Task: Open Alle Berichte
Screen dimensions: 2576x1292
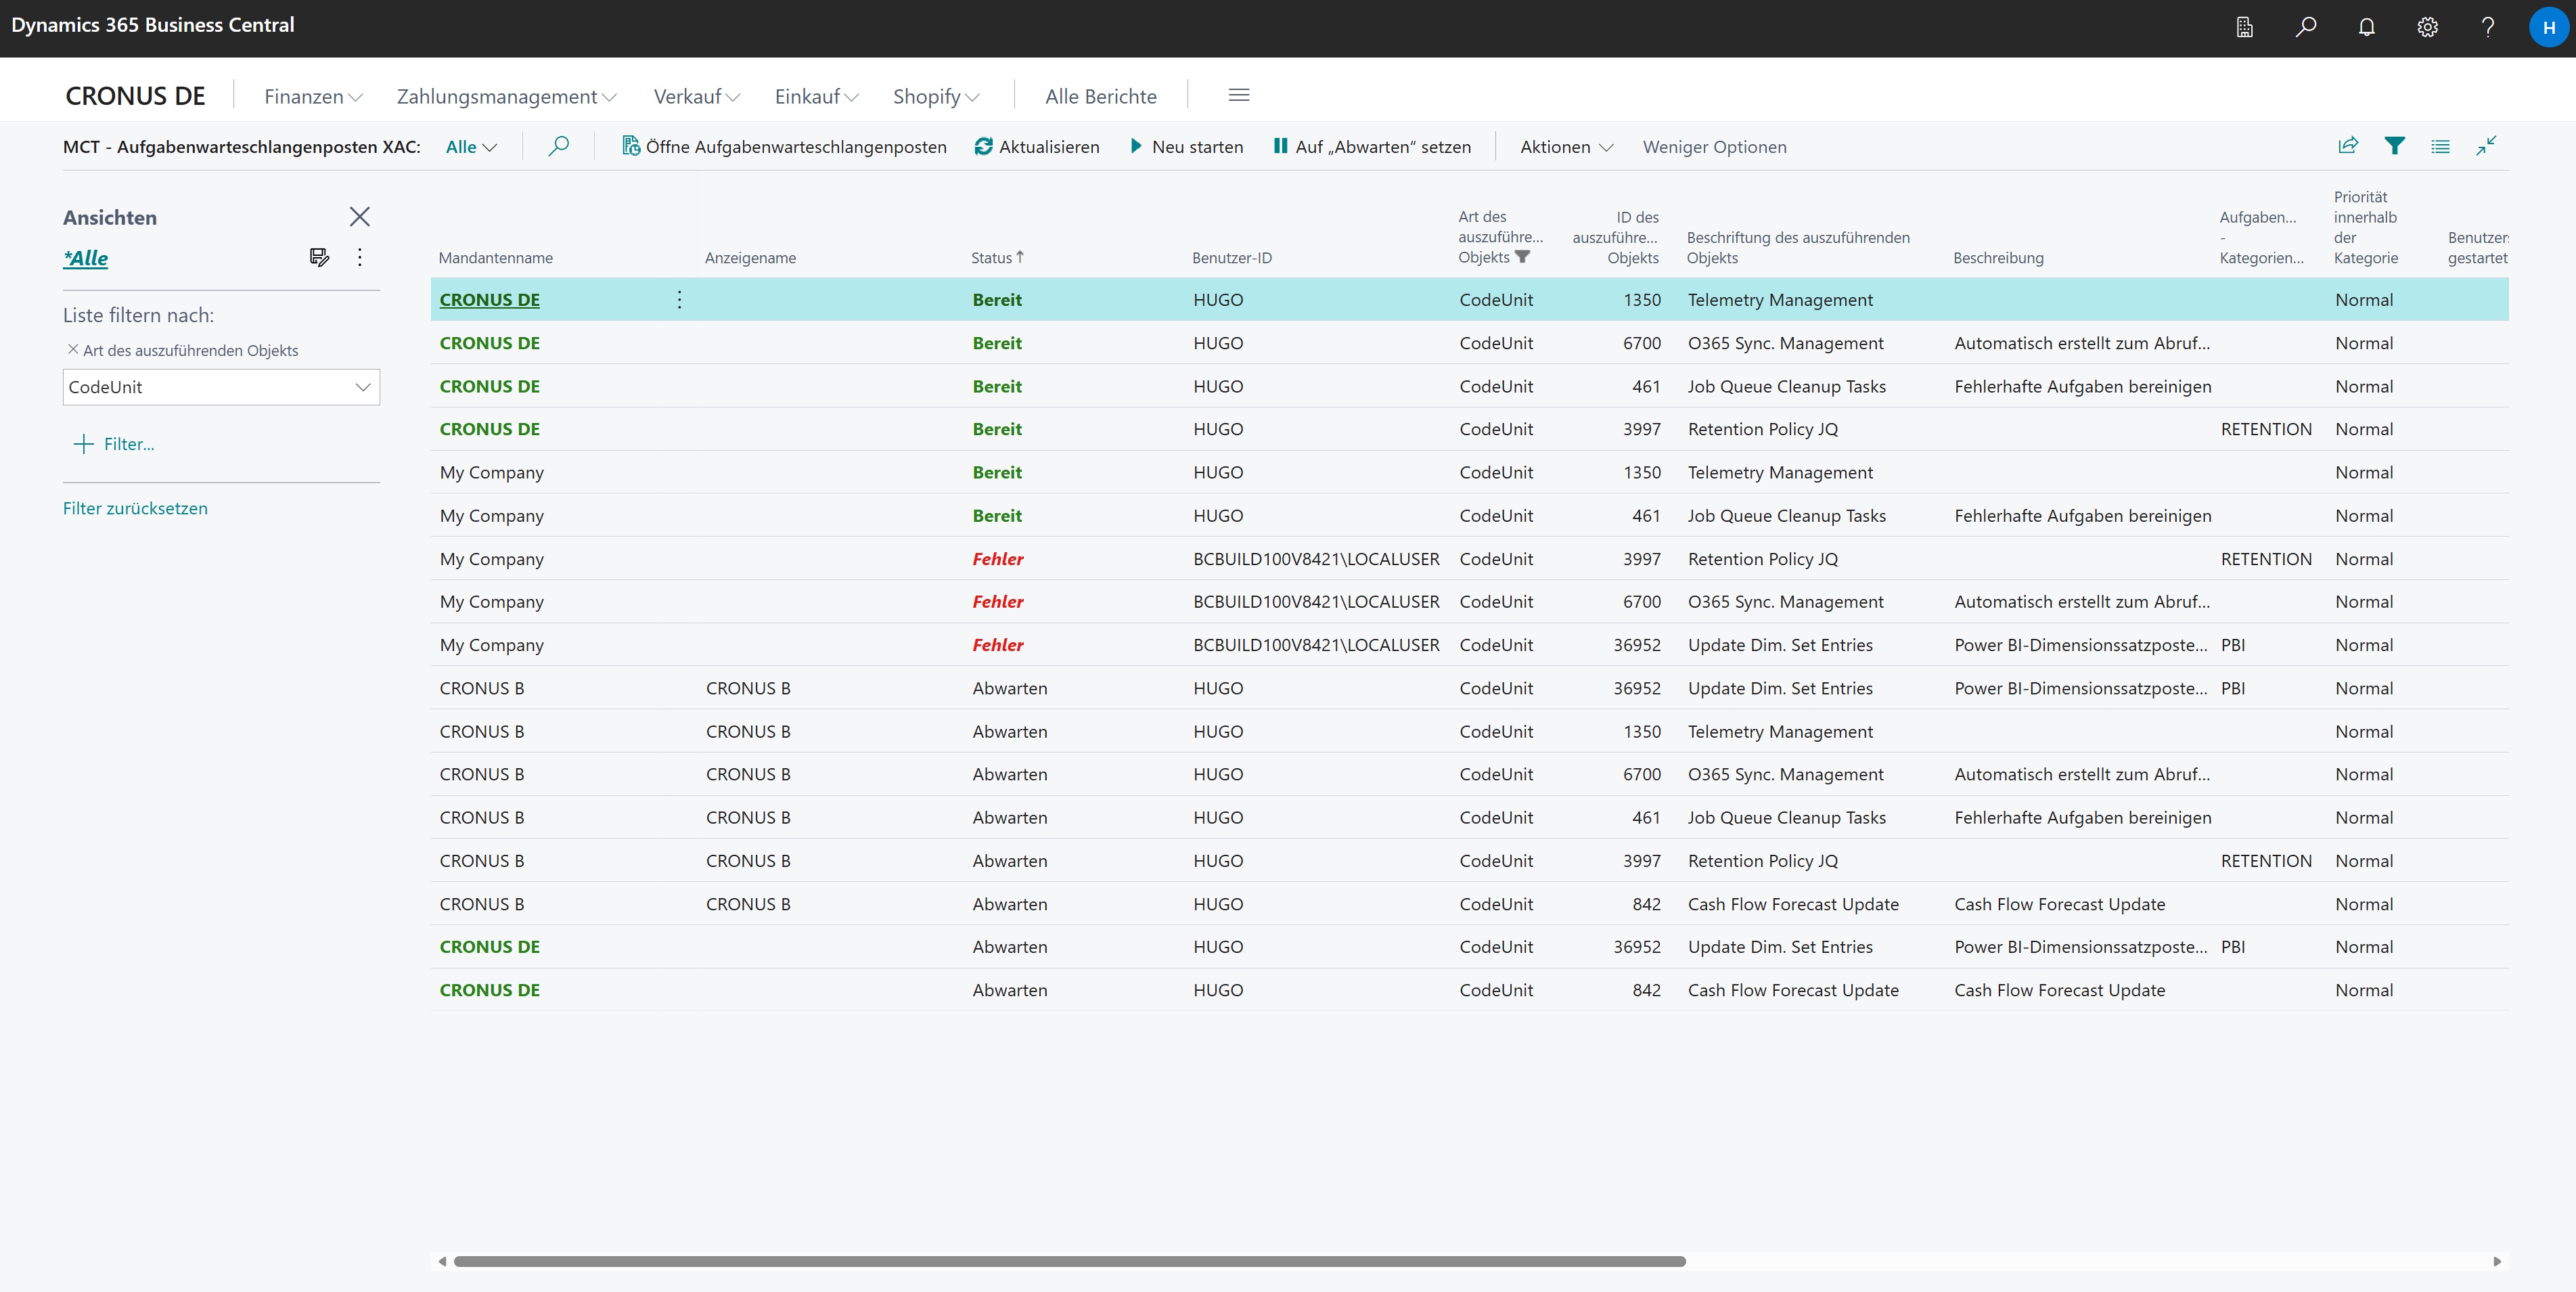Action: coord(1101,96)
